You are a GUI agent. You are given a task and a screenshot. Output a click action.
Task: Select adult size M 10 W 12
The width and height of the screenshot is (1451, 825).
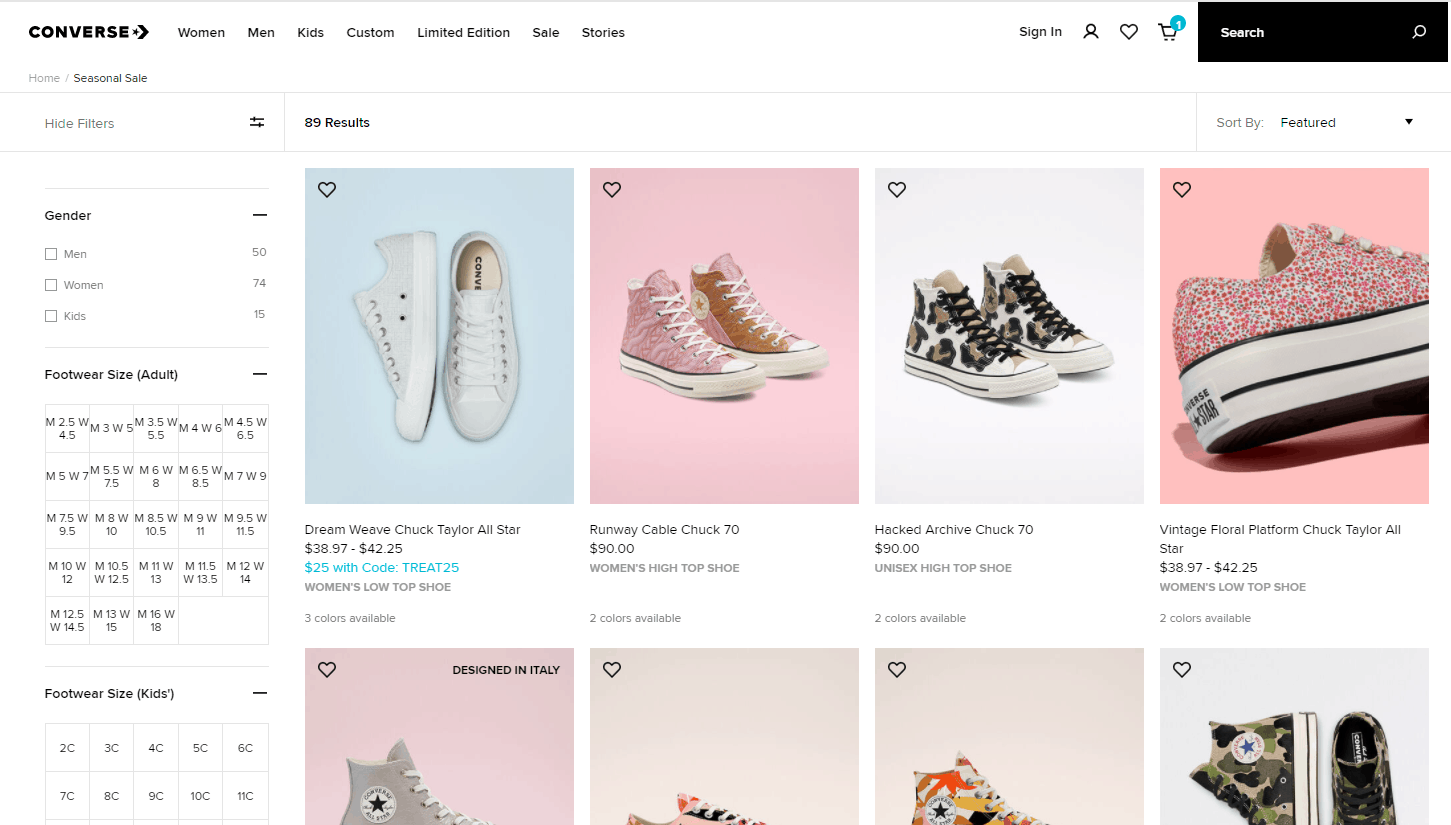click(x=67, y=572)
